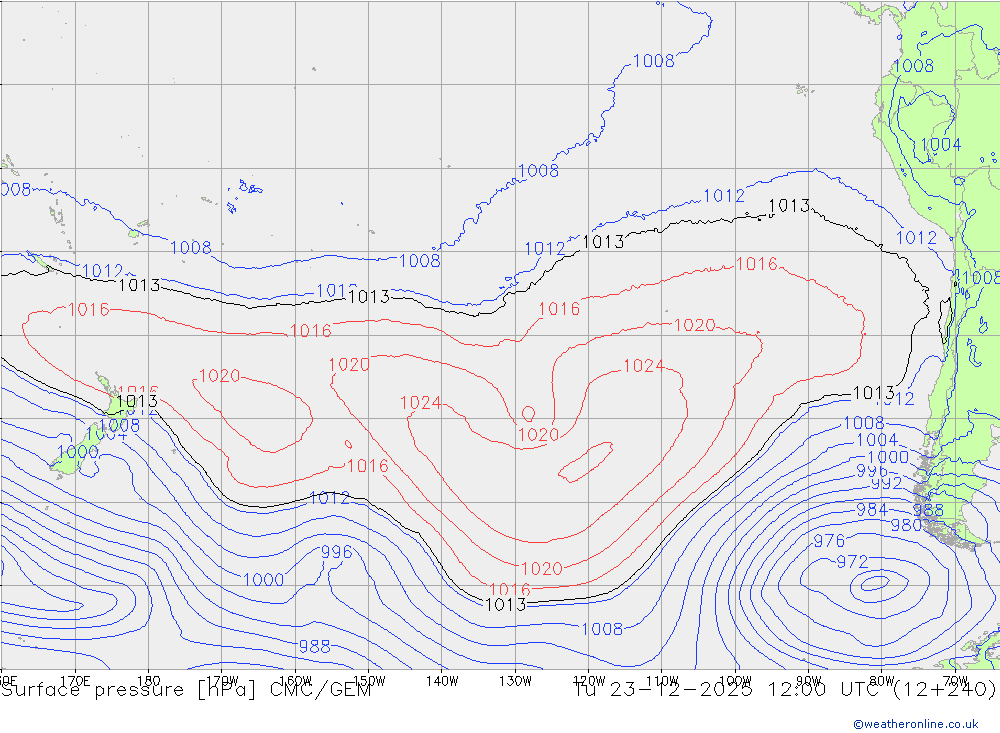Viewport: 1000px width, 733px height.
Task: Click the small closed high contour near 130W
Action: pyautogui.click(x=528, y=414)
